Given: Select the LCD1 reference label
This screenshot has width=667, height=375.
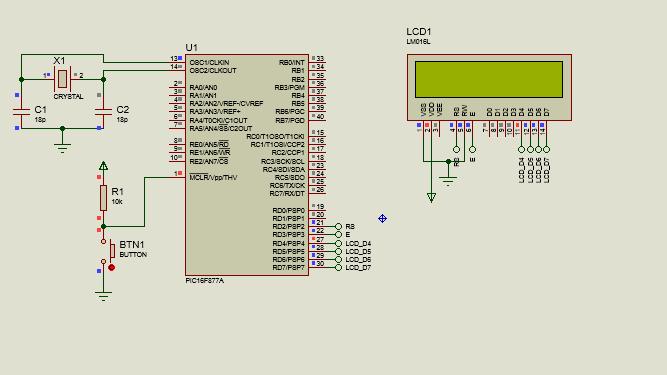Looking at the screenshot, I should coord(419,31).
